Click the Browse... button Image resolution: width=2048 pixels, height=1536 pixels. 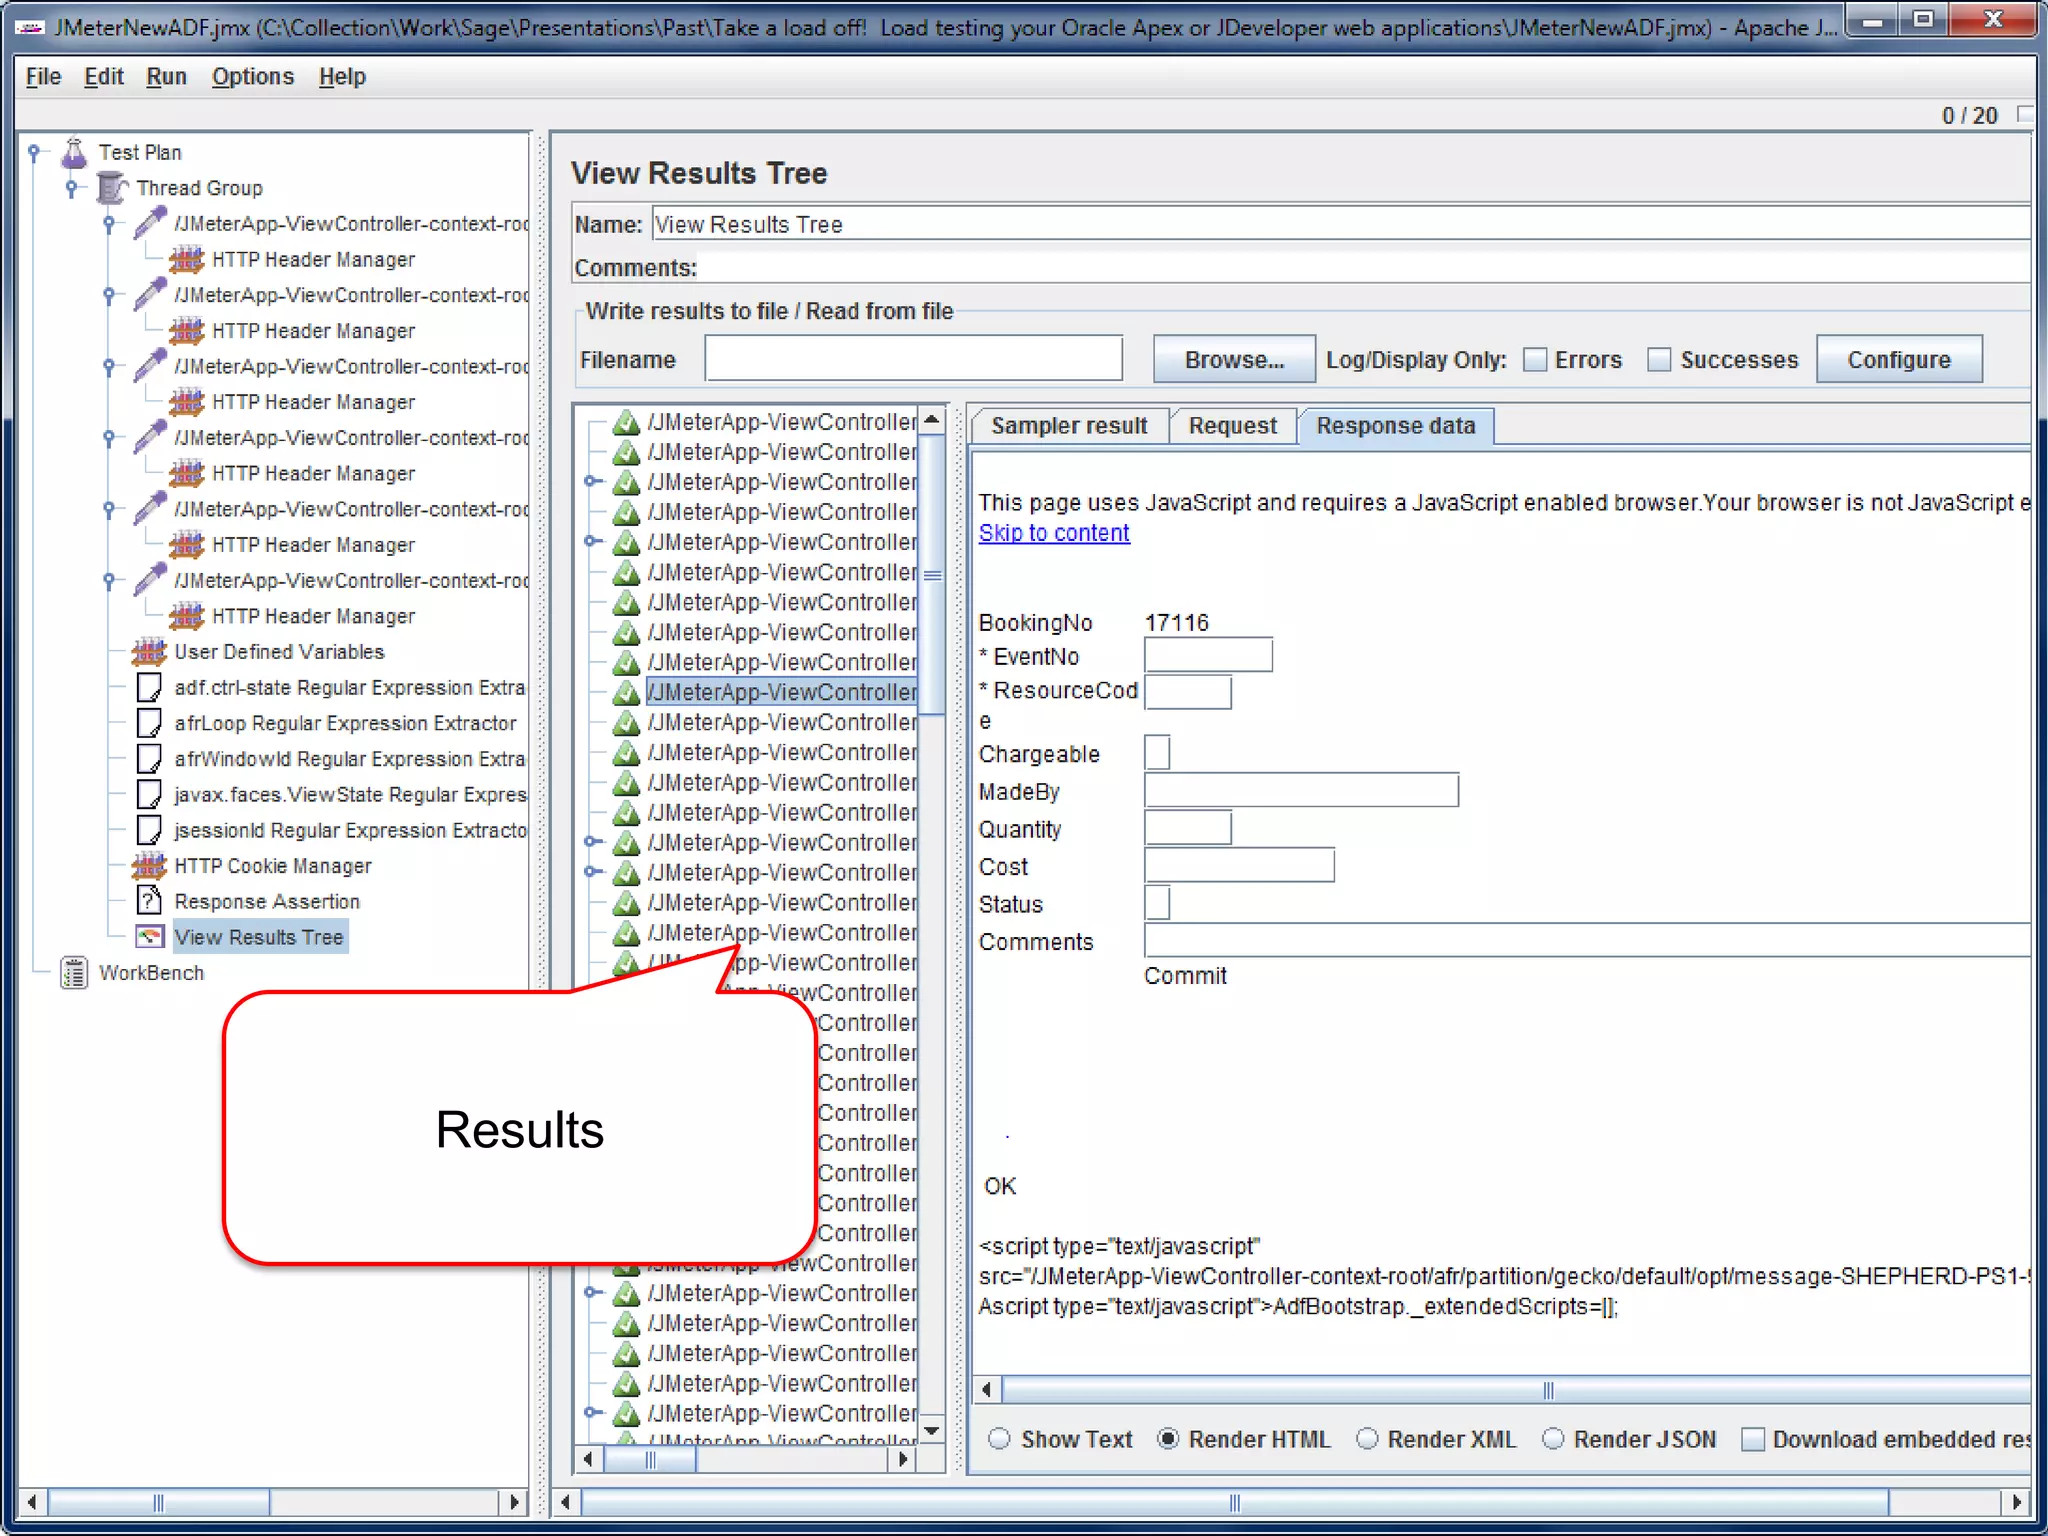pos(1233,360)
